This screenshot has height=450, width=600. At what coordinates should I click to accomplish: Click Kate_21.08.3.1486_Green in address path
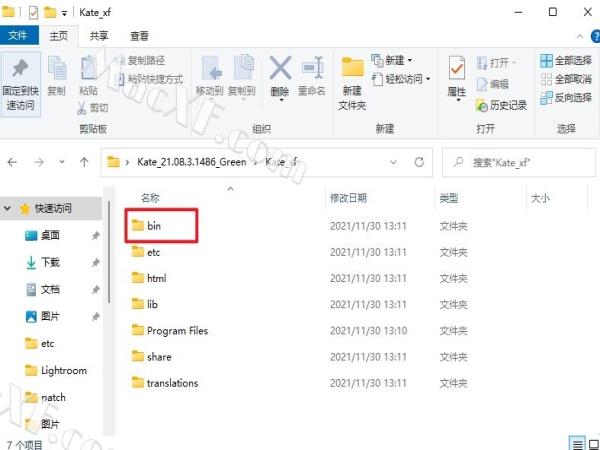192,162
